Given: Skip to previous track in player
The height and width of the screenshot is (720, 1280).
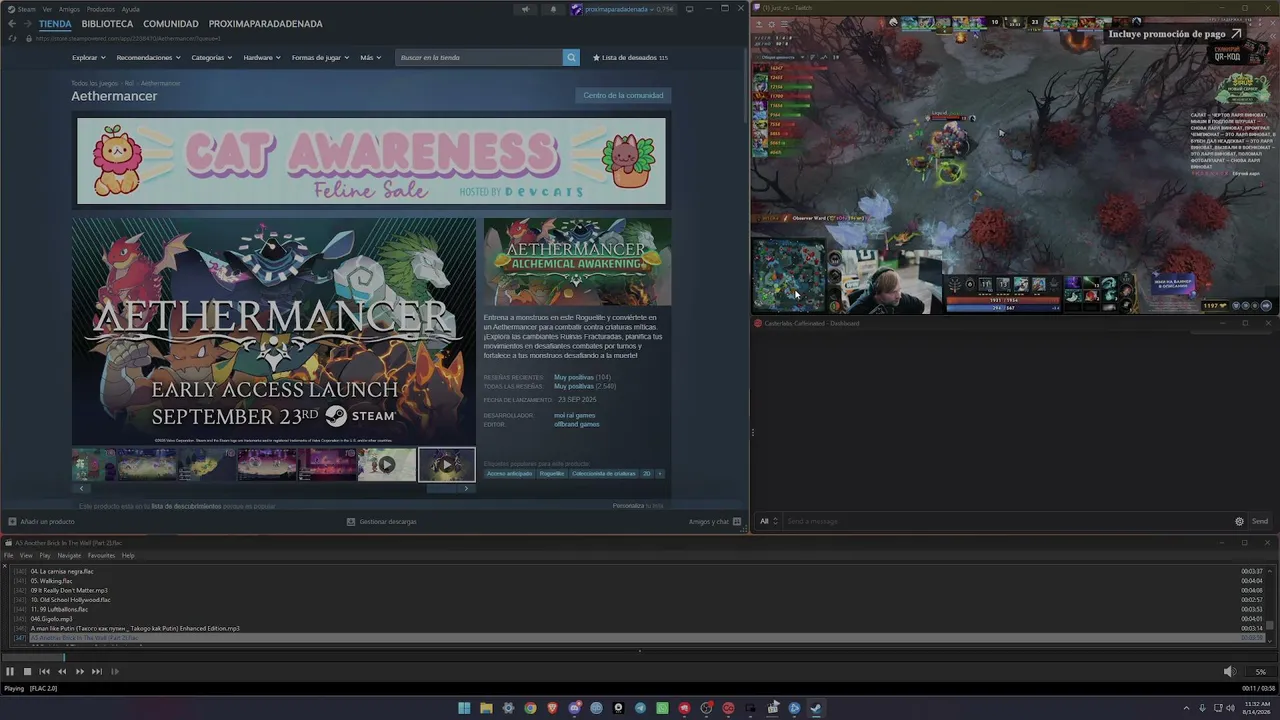Looking at the screenshot, I should click(44, 672).
